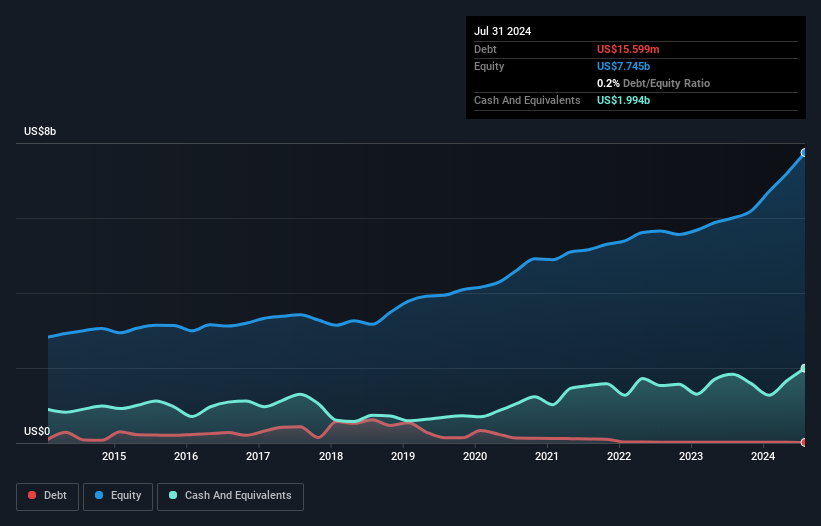The height and width of the screenshot is (526, 821).
Task: Click the 2024 x-axis label
Action: pos(763,456)
